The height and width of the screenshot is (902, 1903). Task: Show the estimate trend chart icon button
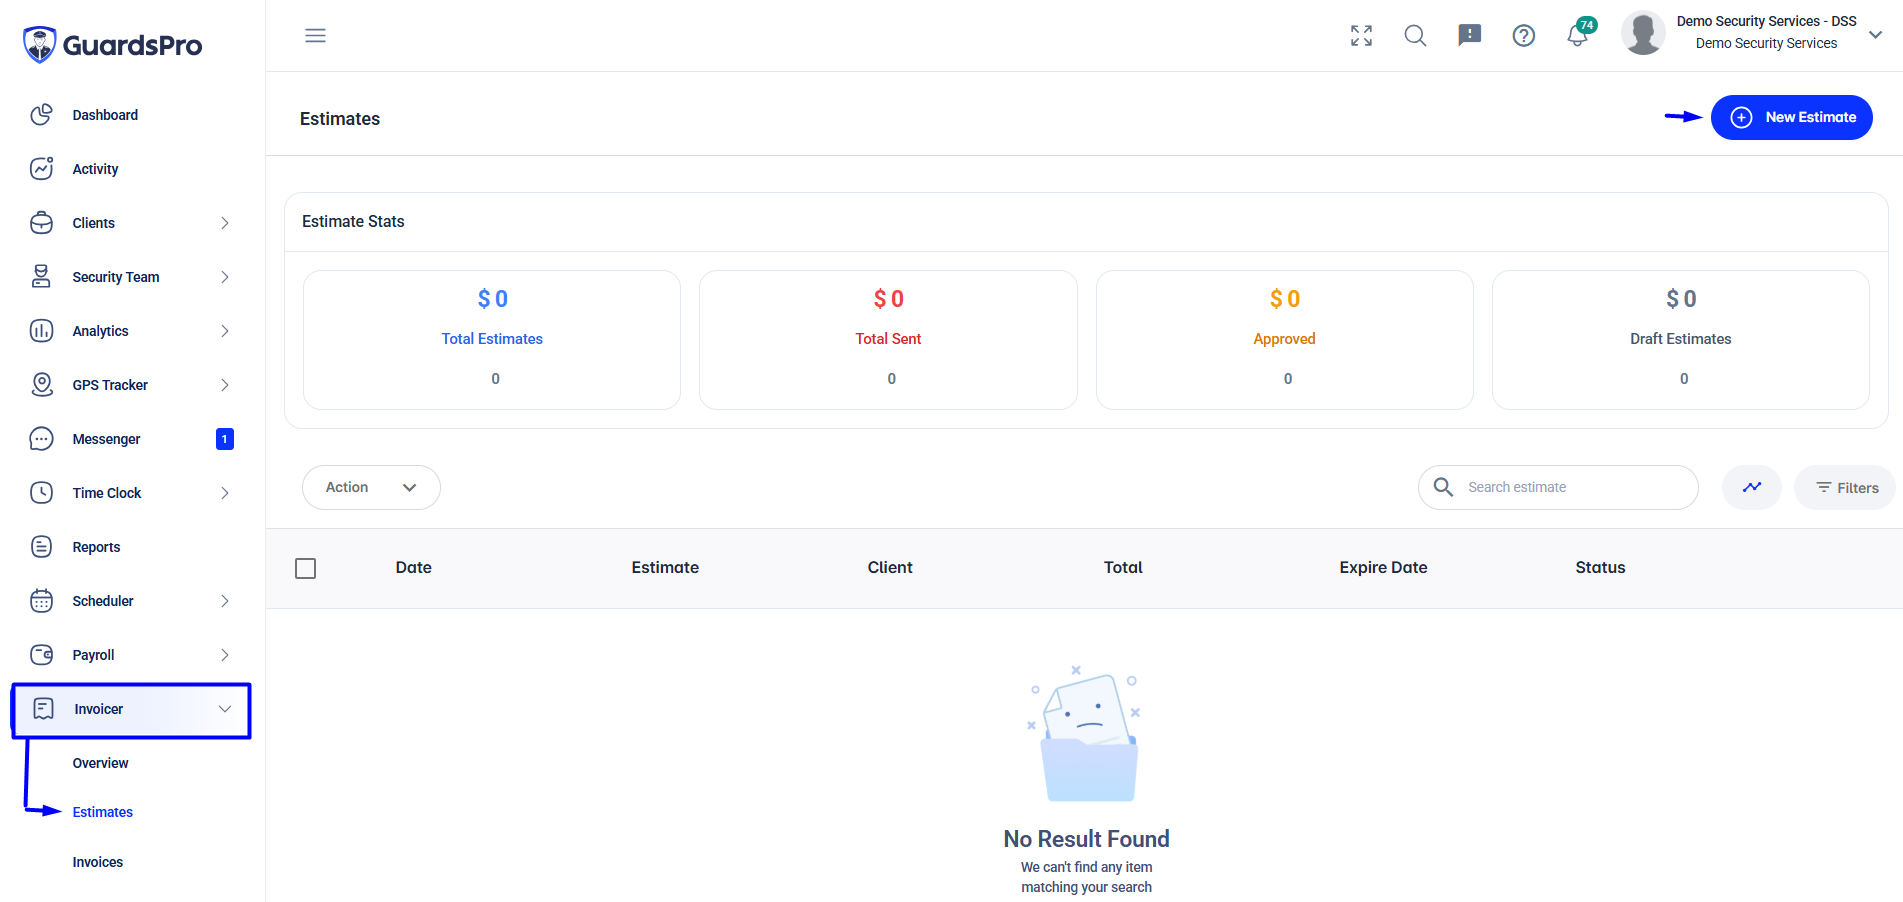pos(1752,487)
